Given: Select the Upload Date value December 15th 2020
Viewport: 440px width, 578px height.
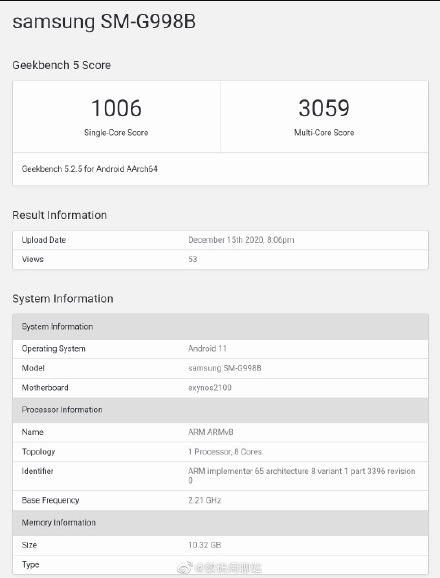Looking at the screenshot, I should [x=241, y=240].
